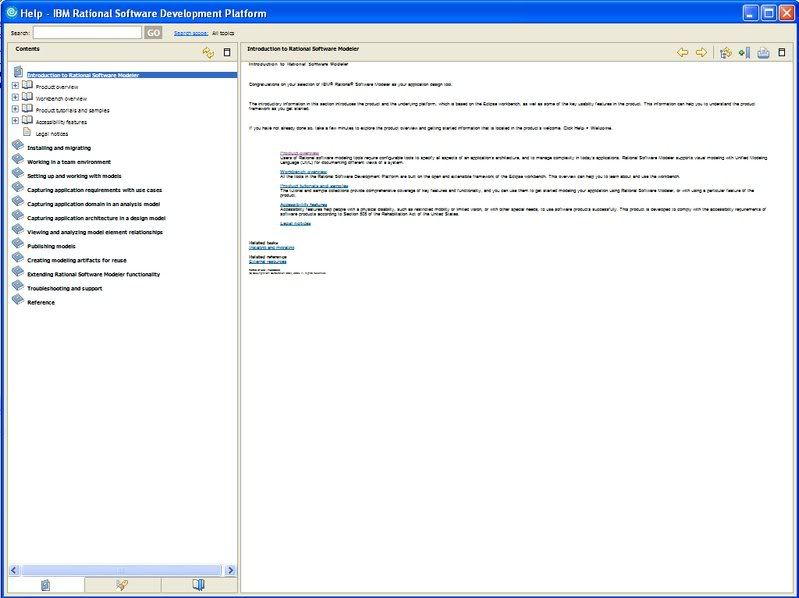Click the yellow sync arrows in Contents header
The height and width of the screenshot is (598, 799).
pos(208,52)
